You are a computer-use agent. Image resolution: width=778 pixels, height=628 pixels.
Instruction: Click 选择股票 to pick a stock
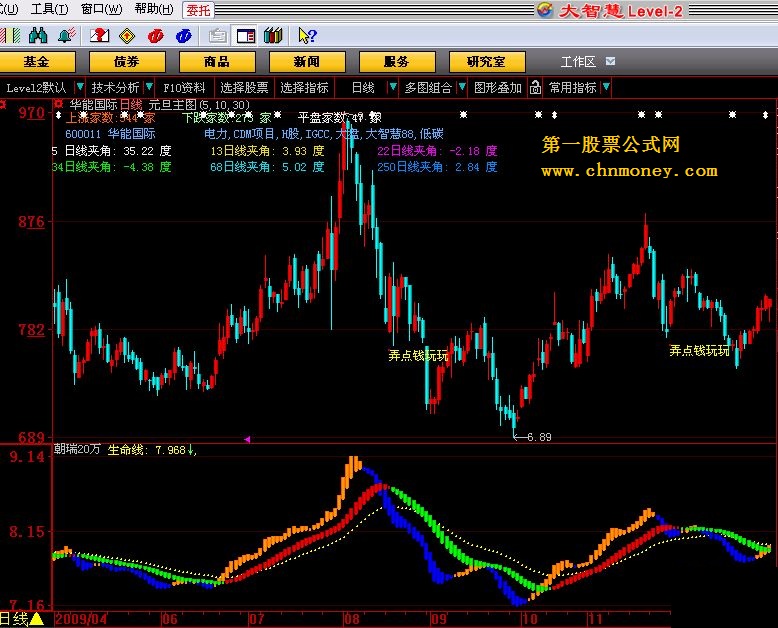point(244,88)
